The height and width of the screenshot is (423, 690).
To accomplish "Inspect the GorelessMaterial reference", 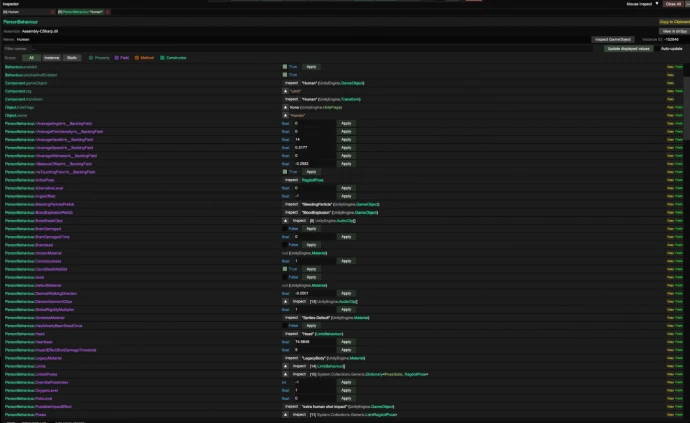I will coord(291,318).
